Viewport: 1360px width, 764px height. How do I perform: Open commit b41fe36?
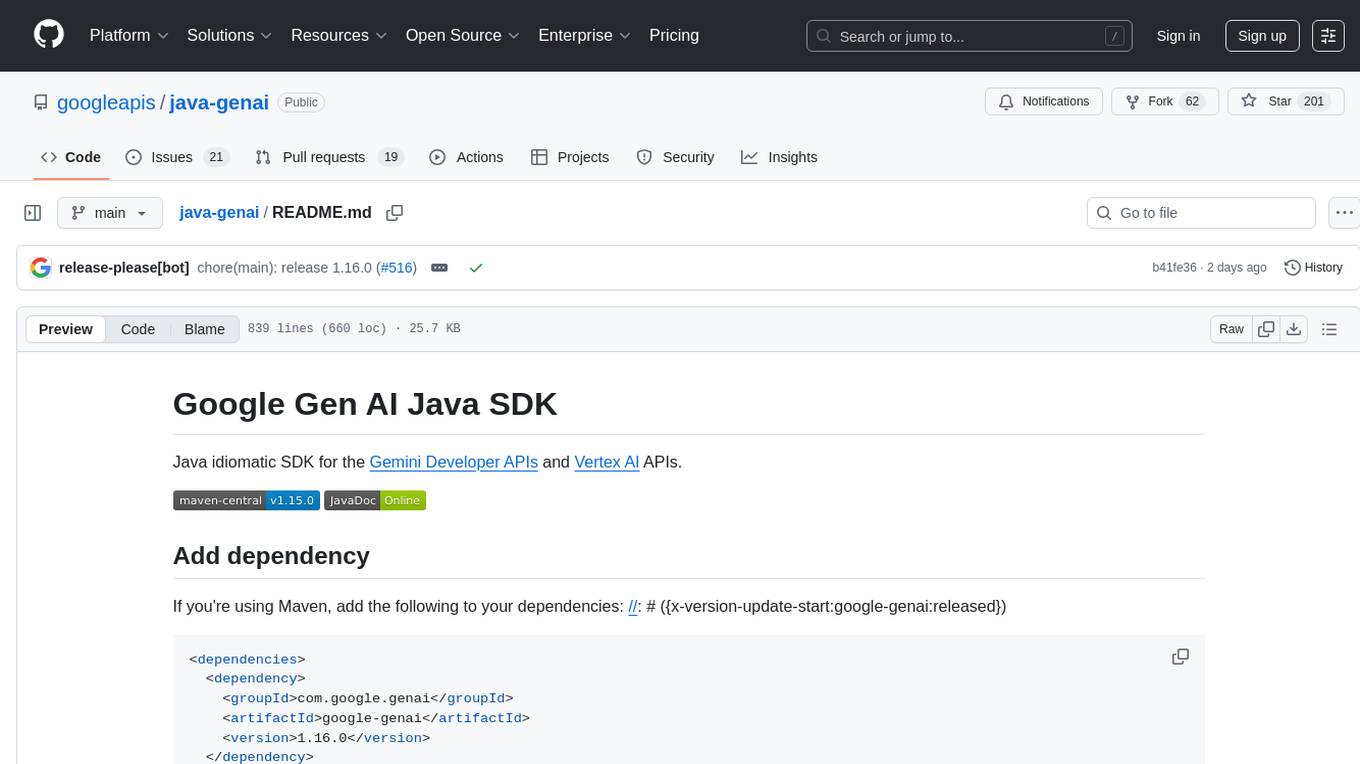(1174, 268)
